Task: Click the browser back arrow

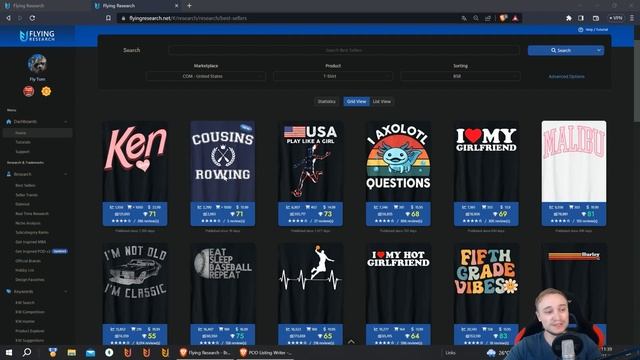Action: (8, 18)
